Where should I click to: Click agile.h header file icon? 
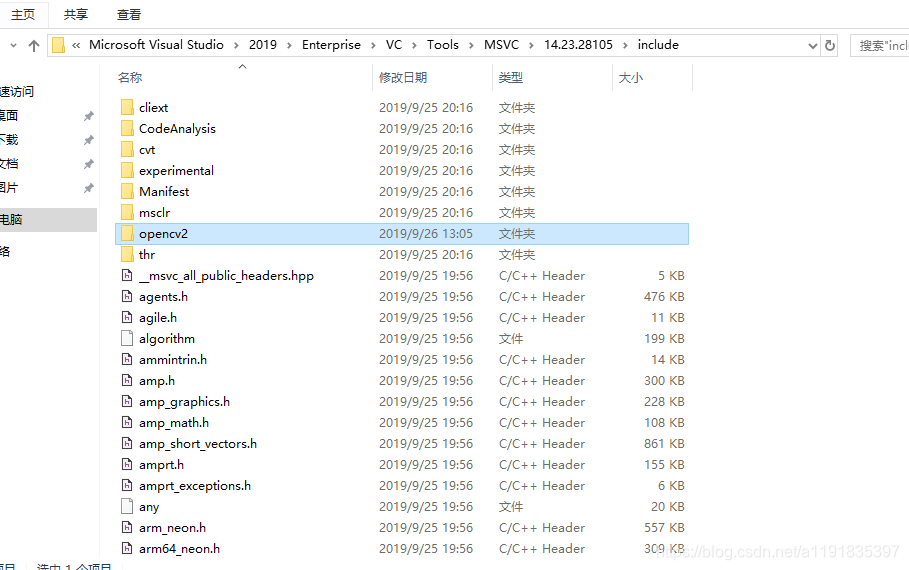tap(127, 317)
